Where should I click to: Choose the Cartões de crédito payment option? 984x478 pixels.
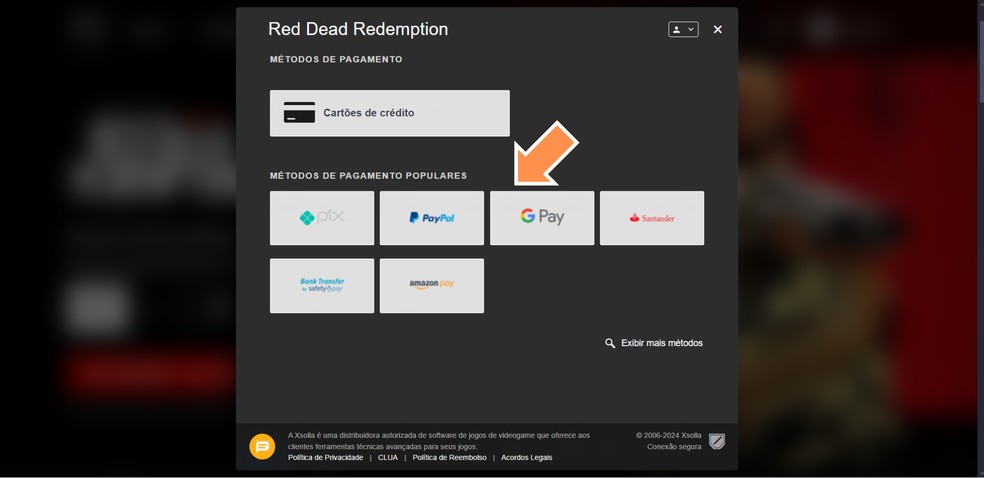point(390,113)
